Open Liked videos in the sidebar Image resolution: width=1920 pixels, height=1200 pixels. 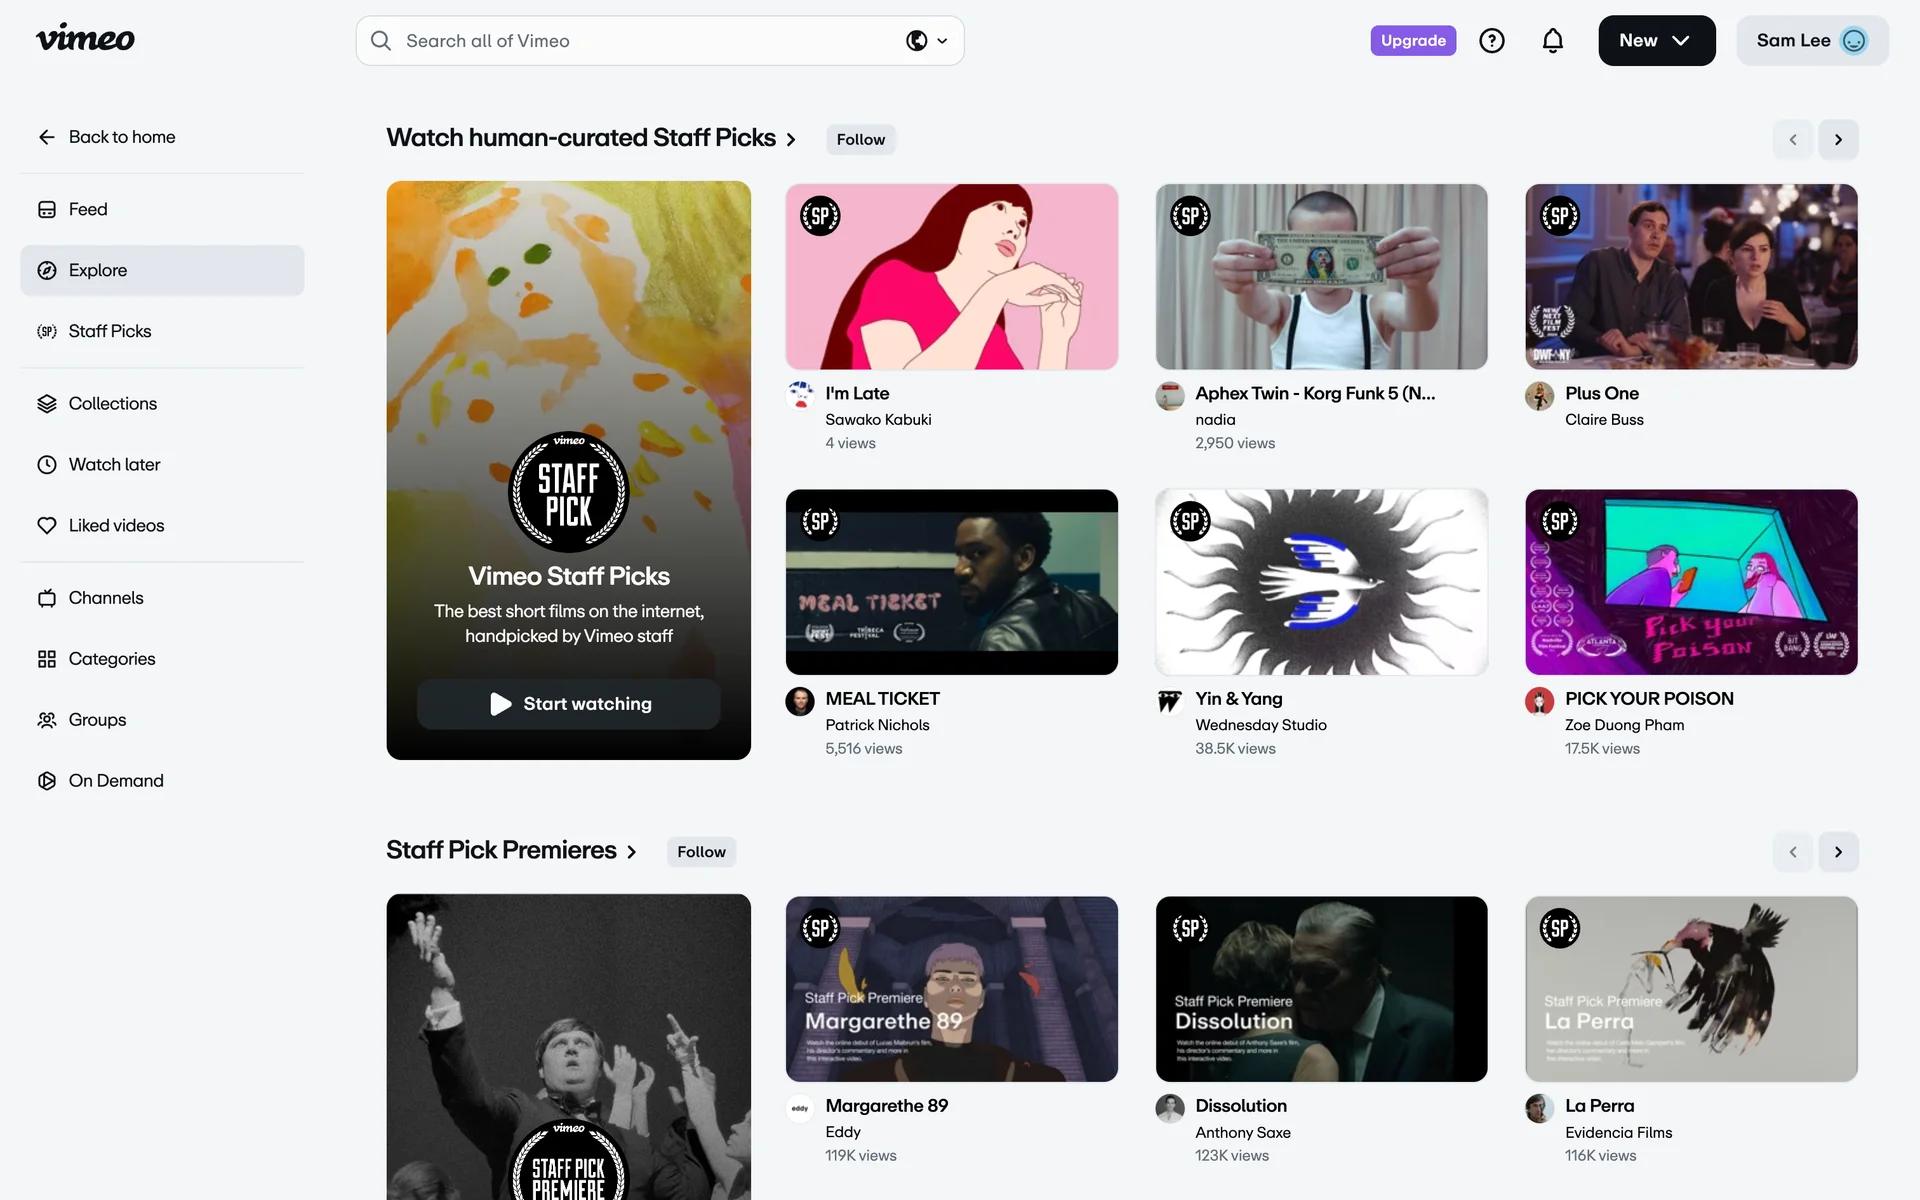[x=116, y=525]
